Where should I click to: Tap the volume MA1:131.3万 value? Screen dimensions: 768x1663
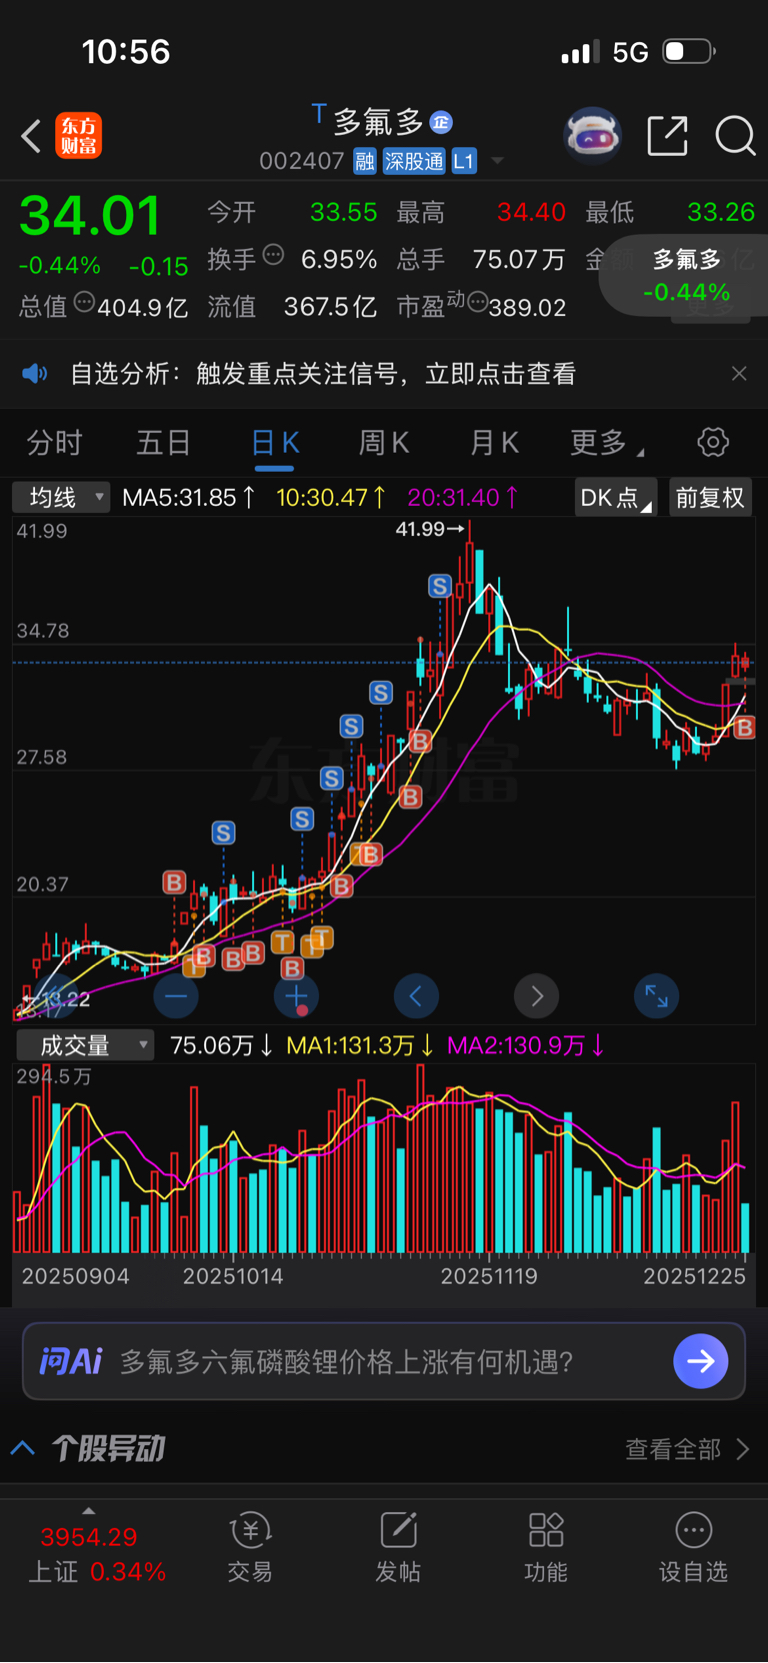coord(360,1045)
